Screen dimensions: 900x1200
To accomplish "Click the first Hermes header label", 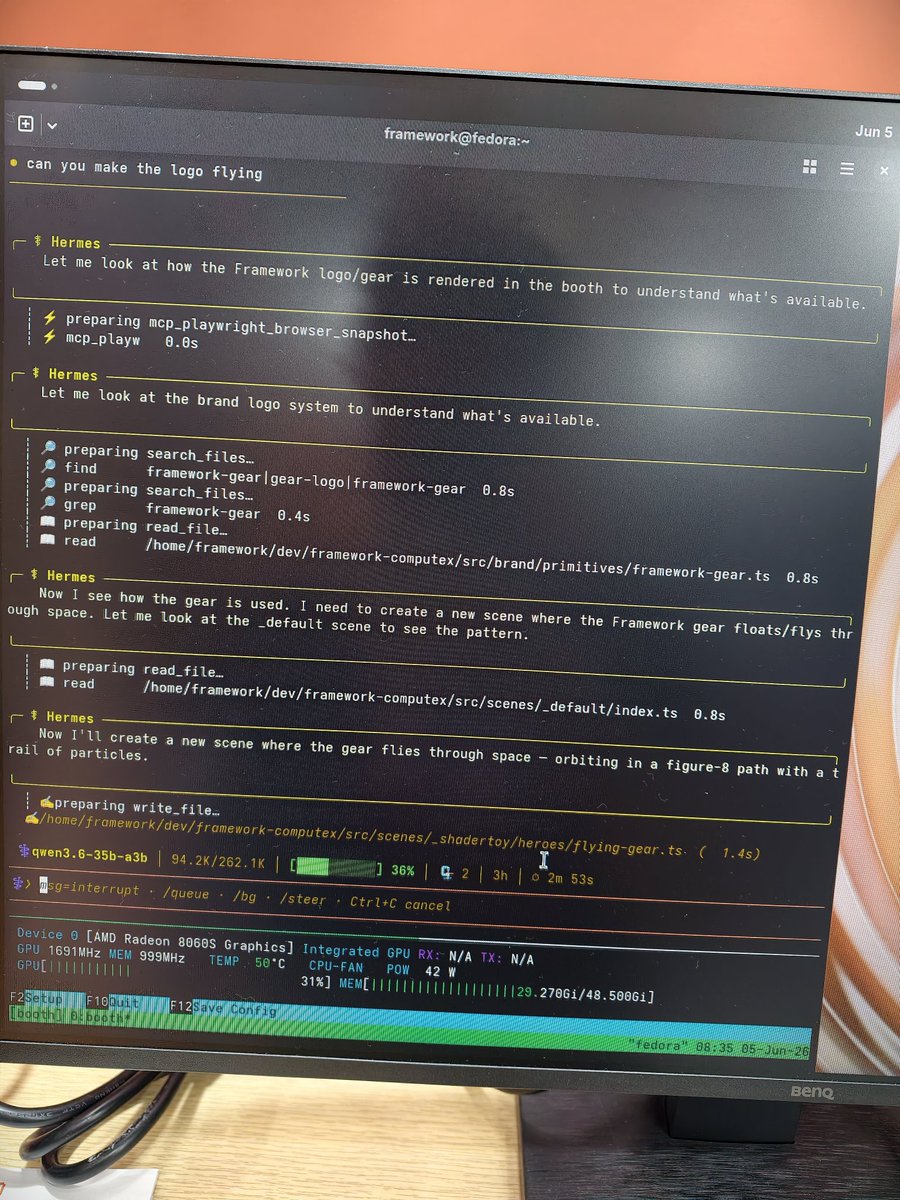I will tap(76, 243).
